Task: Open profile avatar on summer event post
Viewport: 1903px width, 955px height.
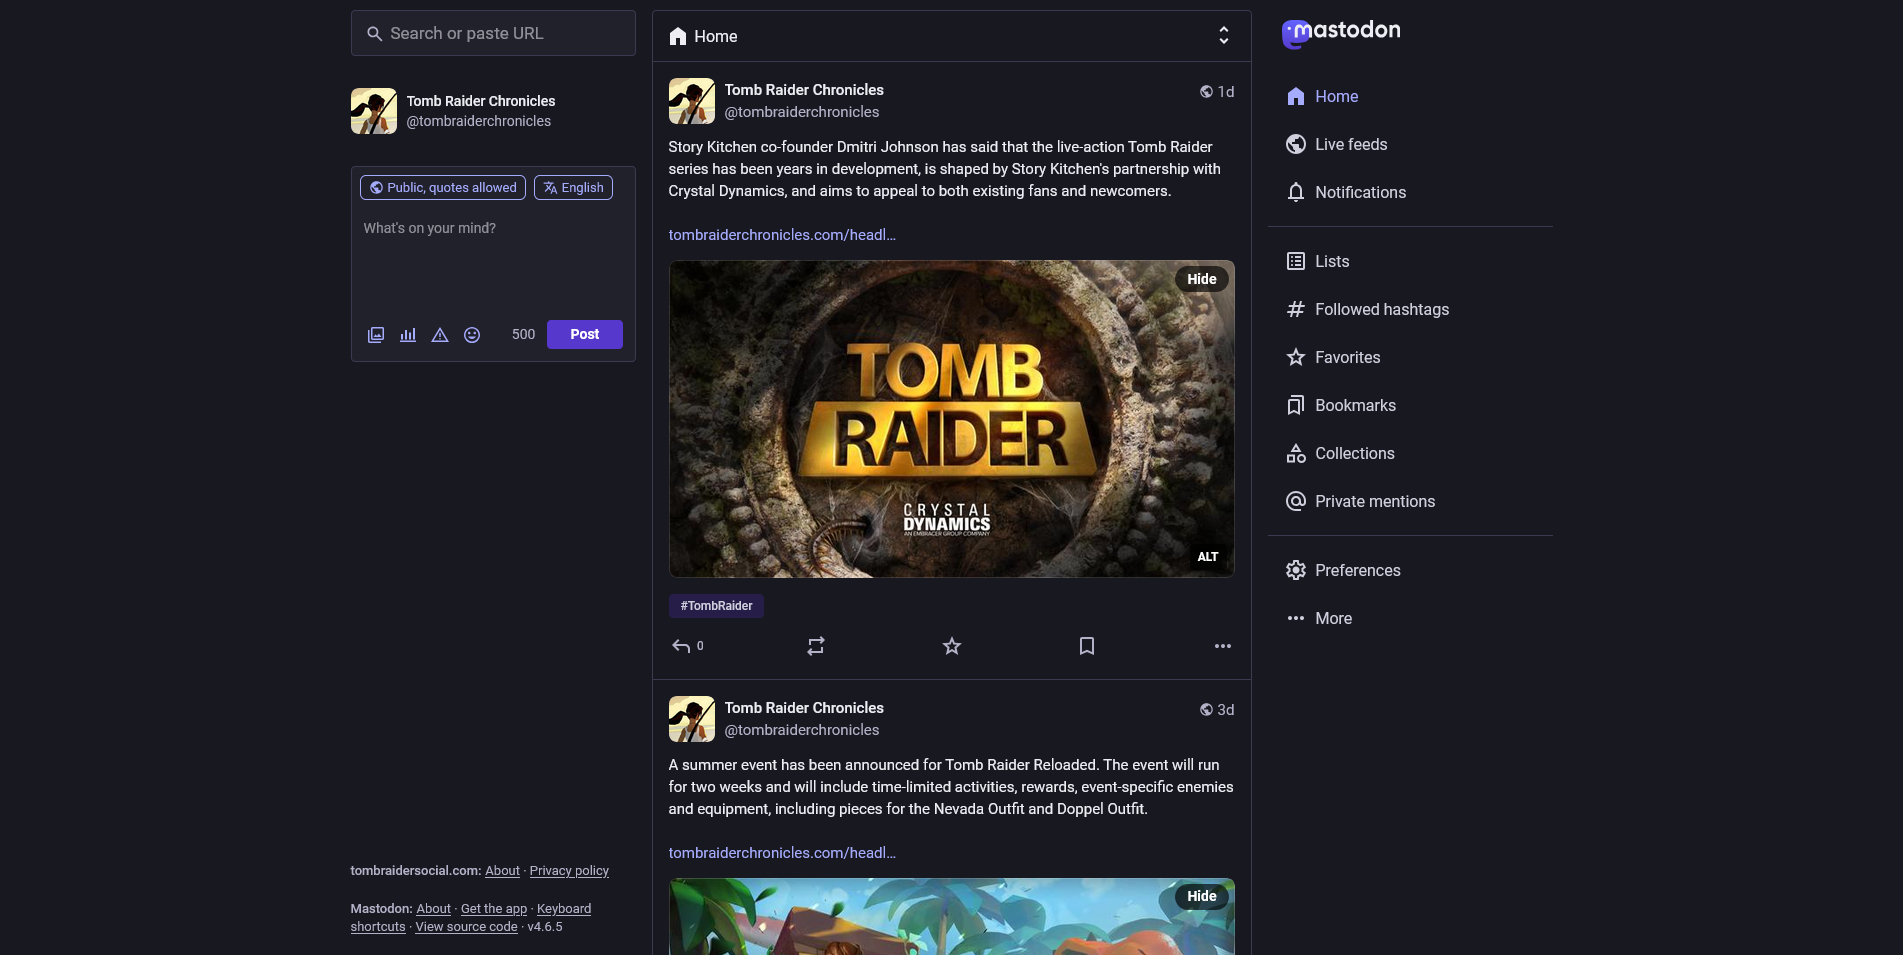Action: click(x=692, y=719)
